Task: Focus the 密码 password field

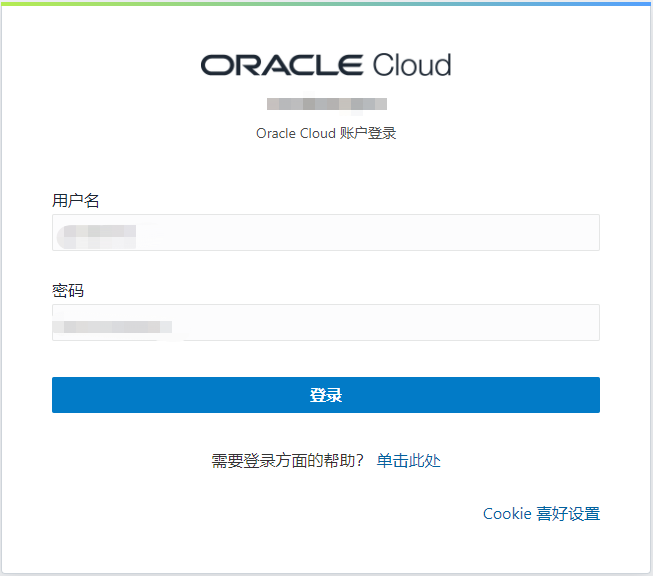Action: coord(326,322)
